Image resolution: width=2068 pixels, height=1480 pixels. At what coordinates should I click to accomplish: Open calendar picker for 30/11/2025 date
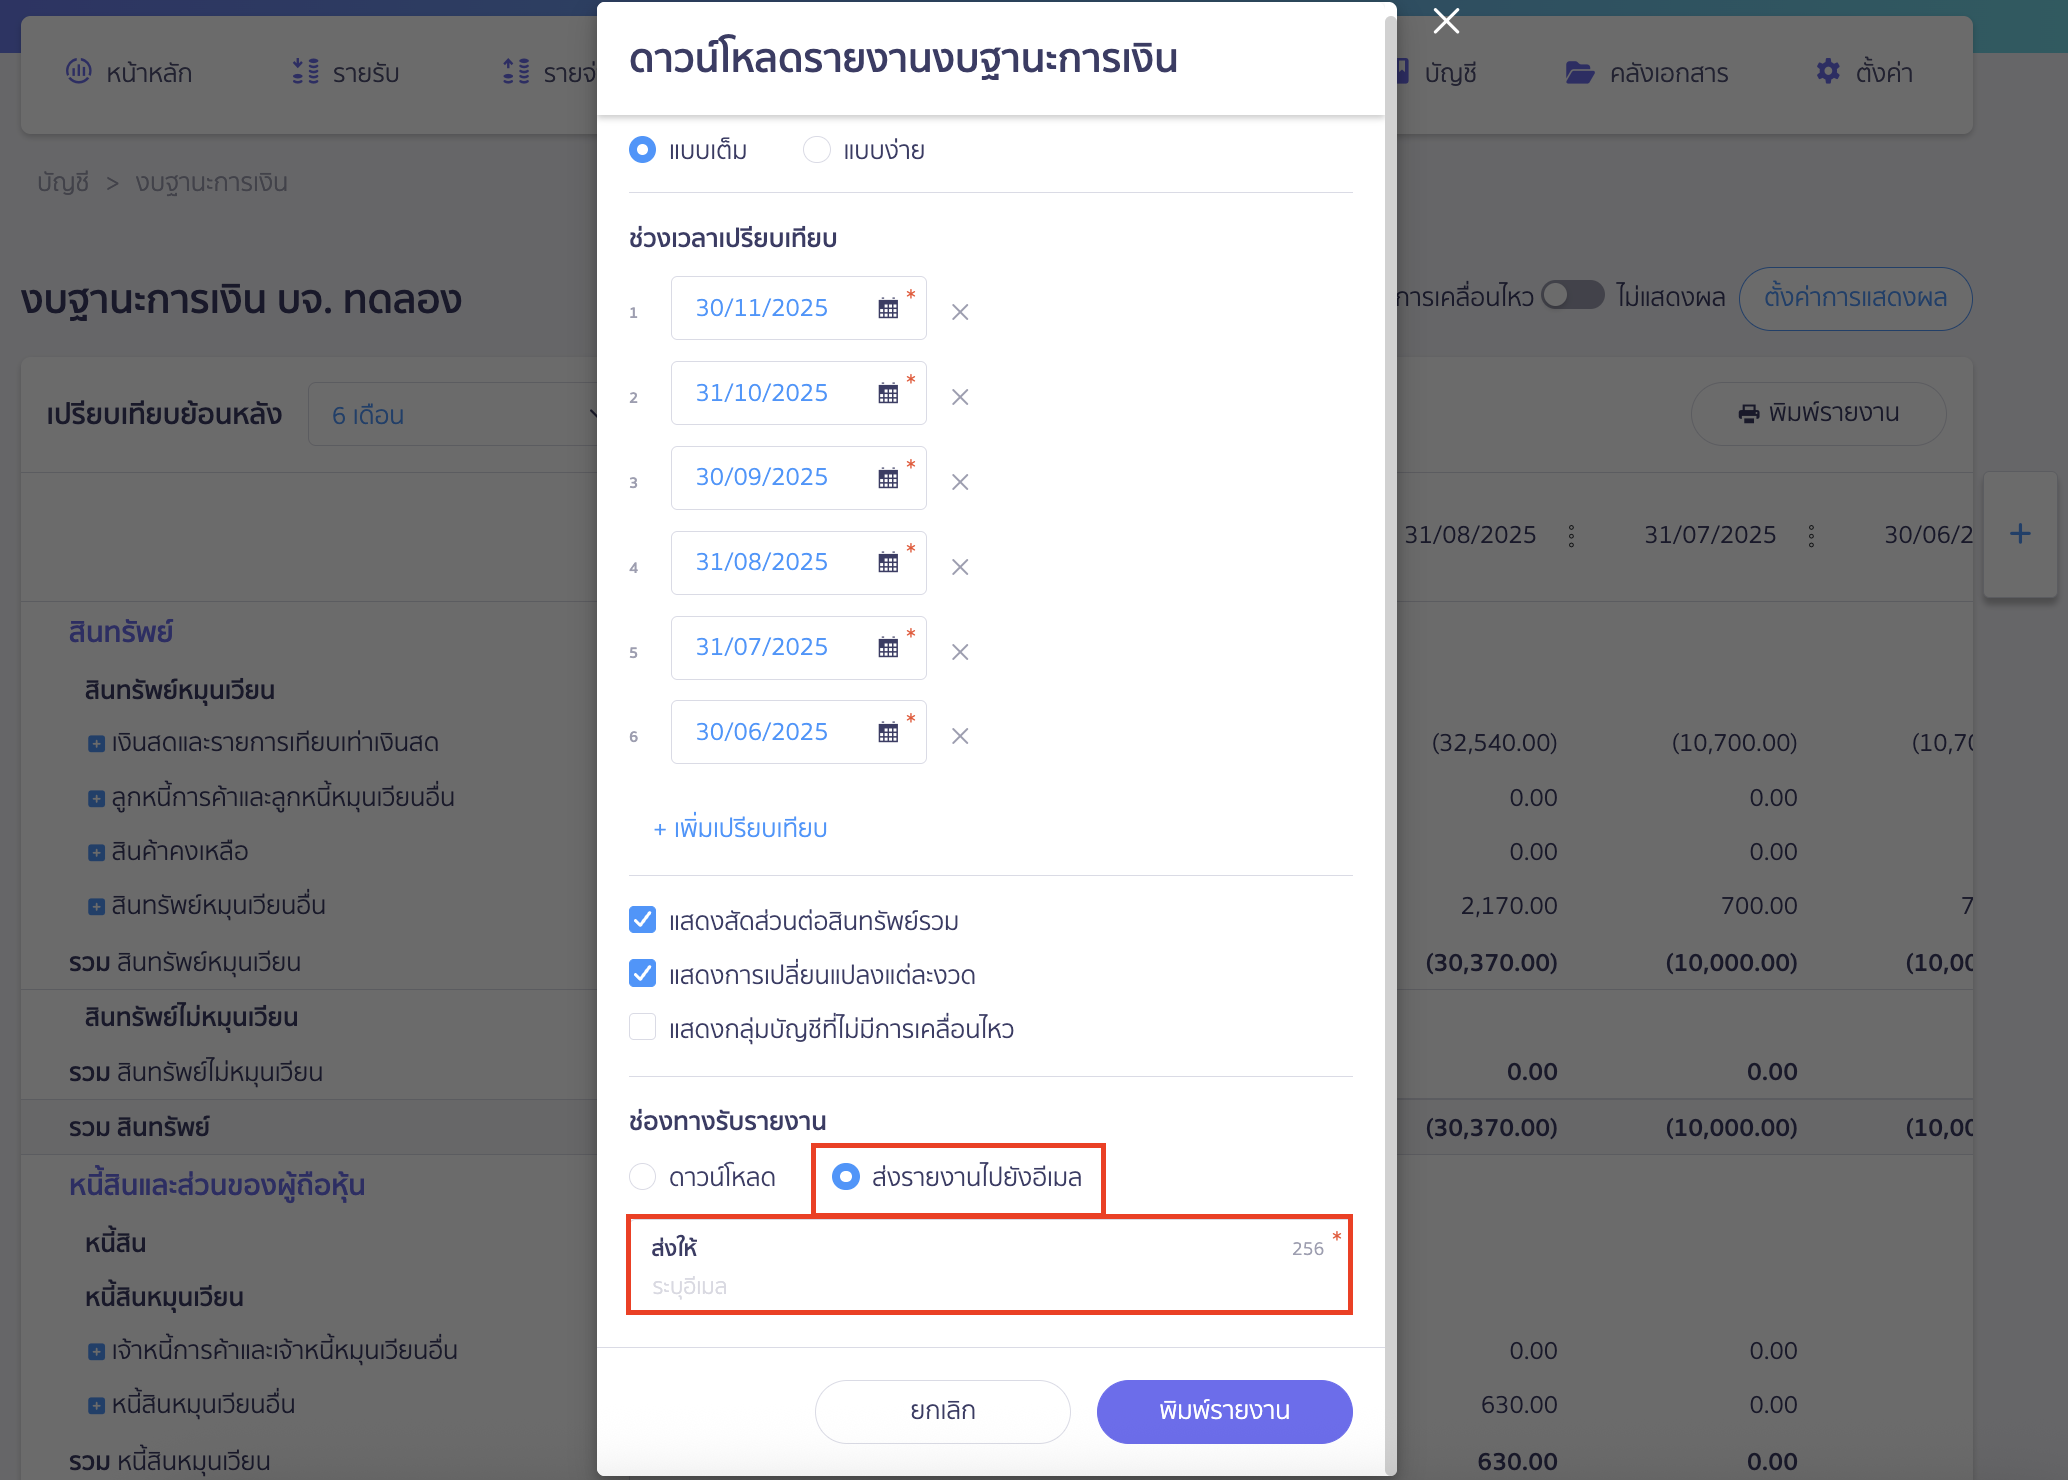click(x=888, y=308)
